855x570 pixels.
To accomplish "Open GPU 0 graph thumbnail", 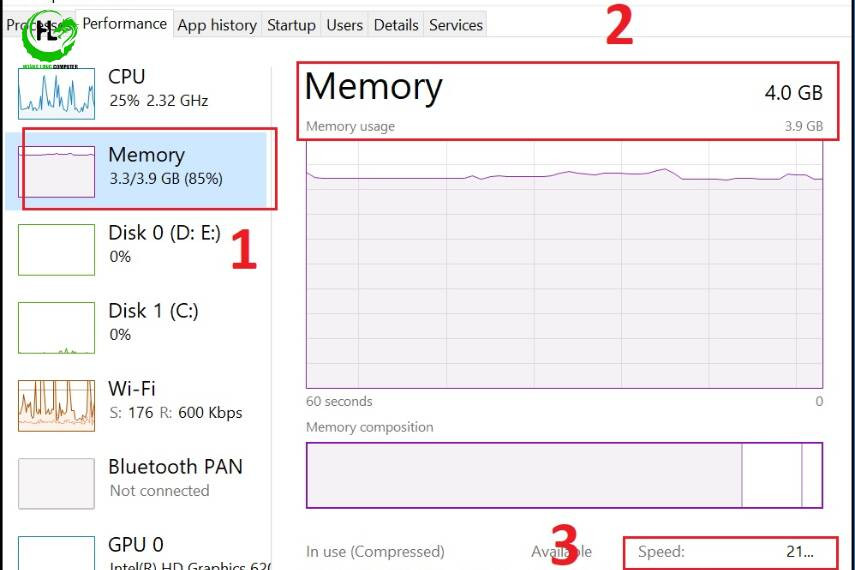I will coord(56,553).
